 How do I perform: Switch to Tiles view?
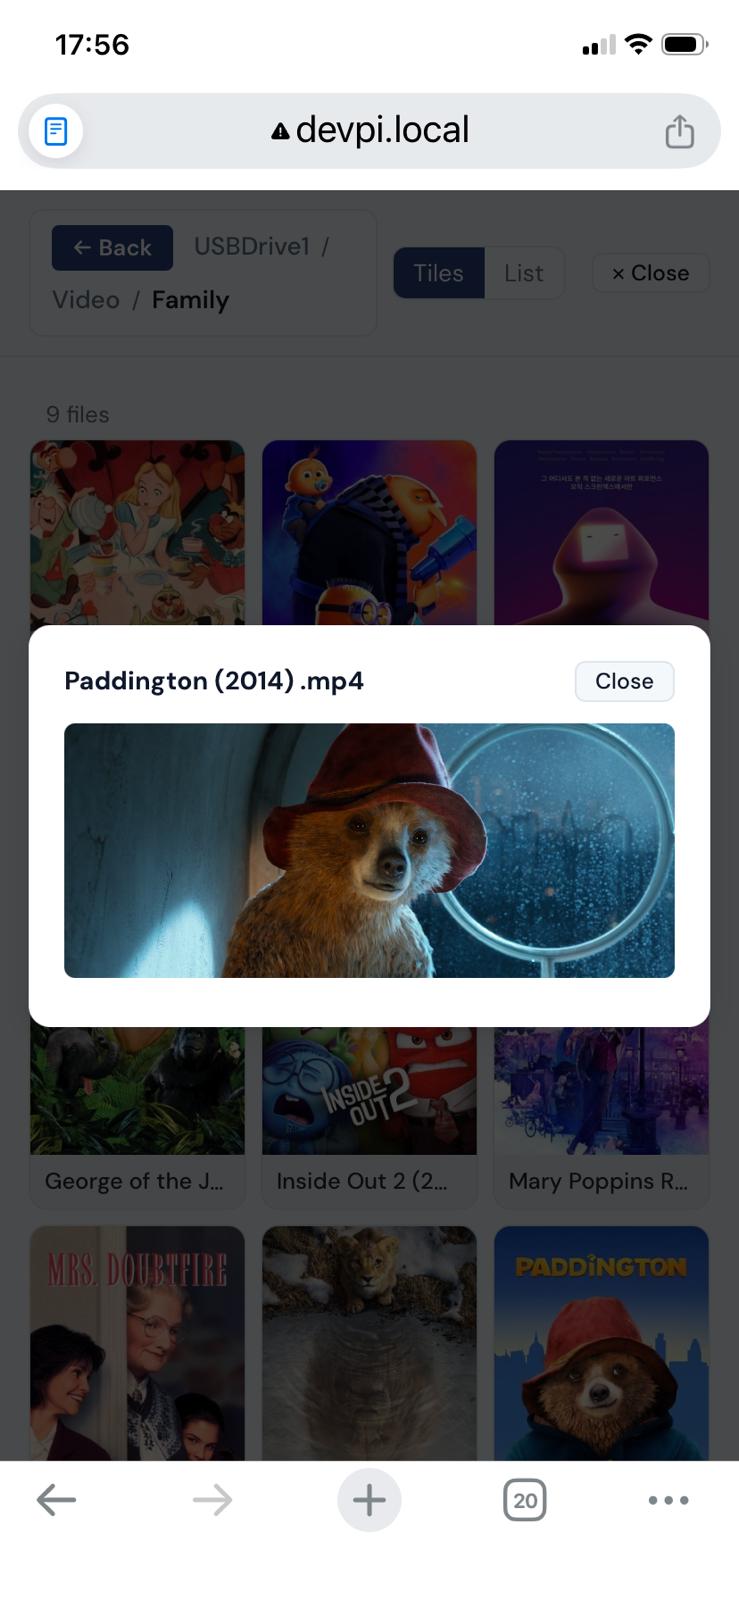[x=438, y=273]
